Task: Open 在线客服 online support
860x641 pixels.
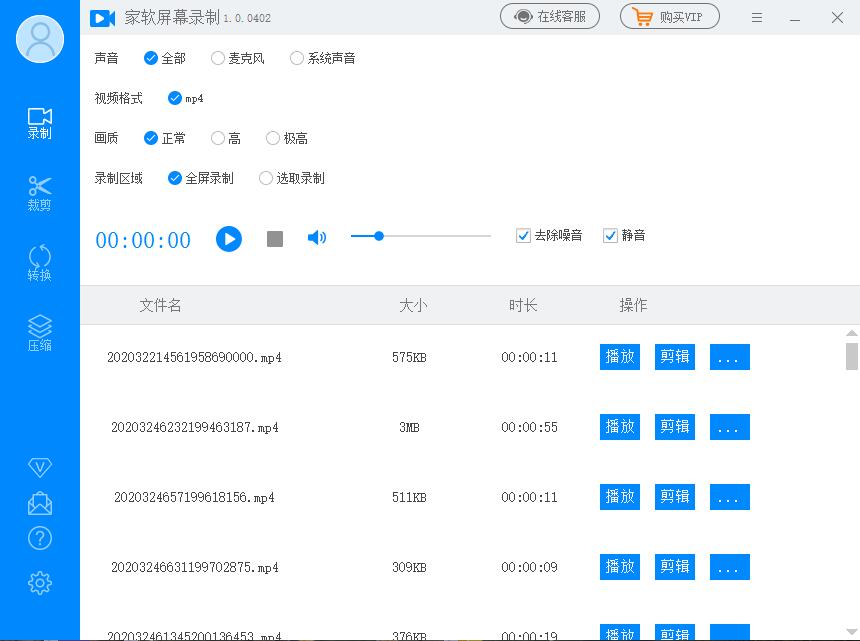Action: [550, 16]
